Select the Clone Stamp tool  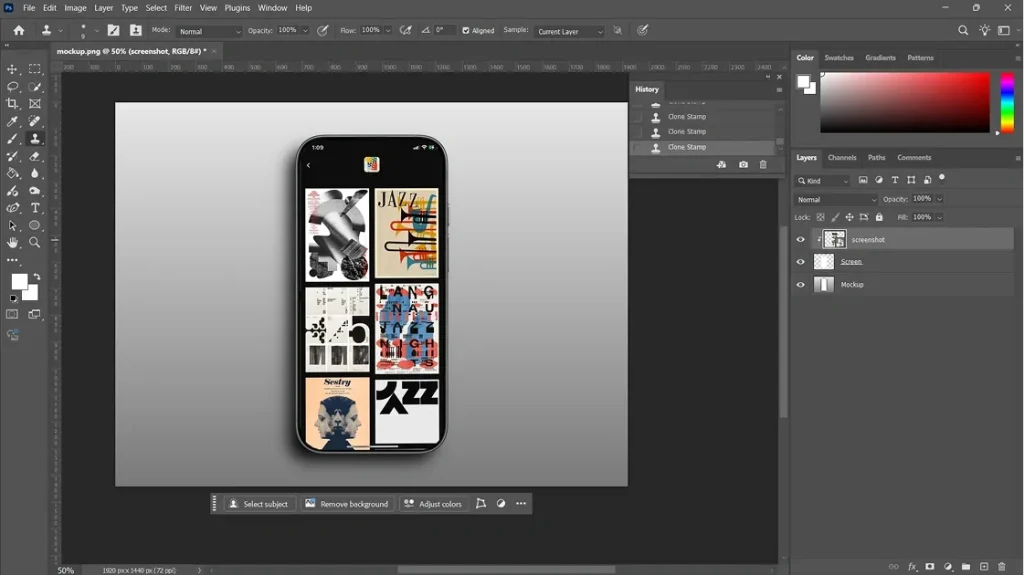click(35, 139)
